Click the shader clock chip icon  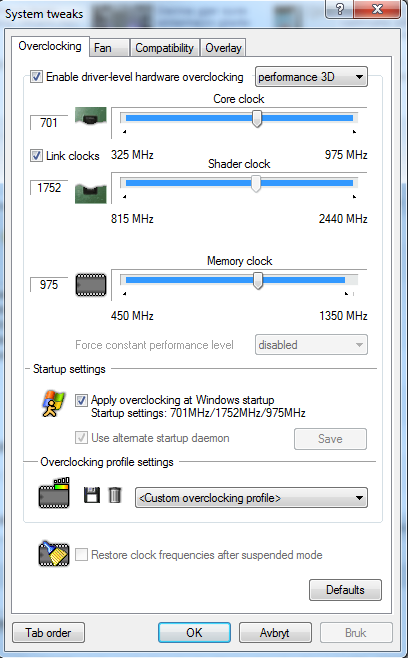tap(90, 193)
